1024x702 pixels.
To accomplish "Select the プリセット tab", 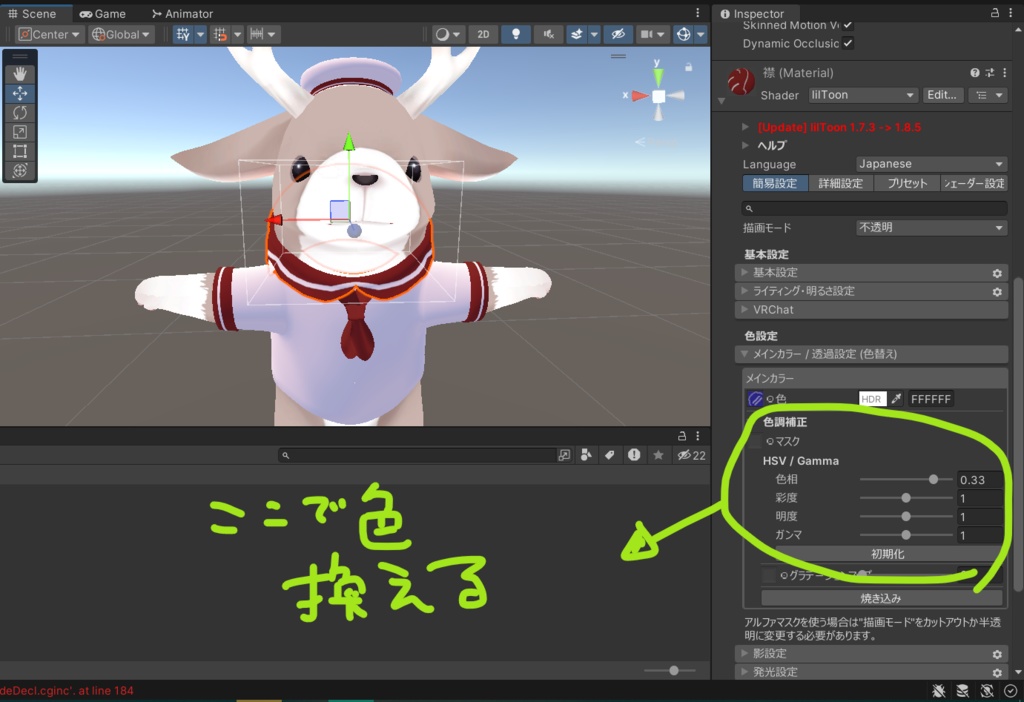I will [907, 183].
